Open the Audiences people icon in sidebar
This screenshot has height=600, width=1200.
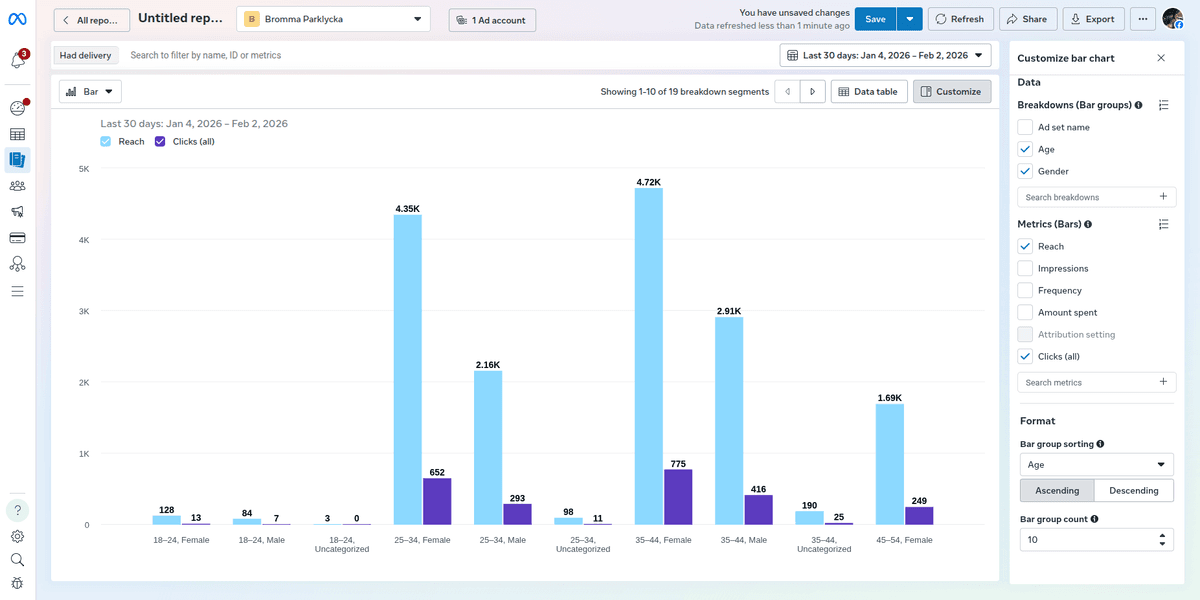click(18, 186)
